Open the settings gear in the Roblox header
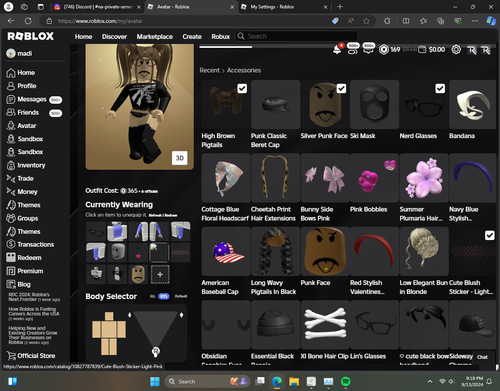 tap(456, 50)
